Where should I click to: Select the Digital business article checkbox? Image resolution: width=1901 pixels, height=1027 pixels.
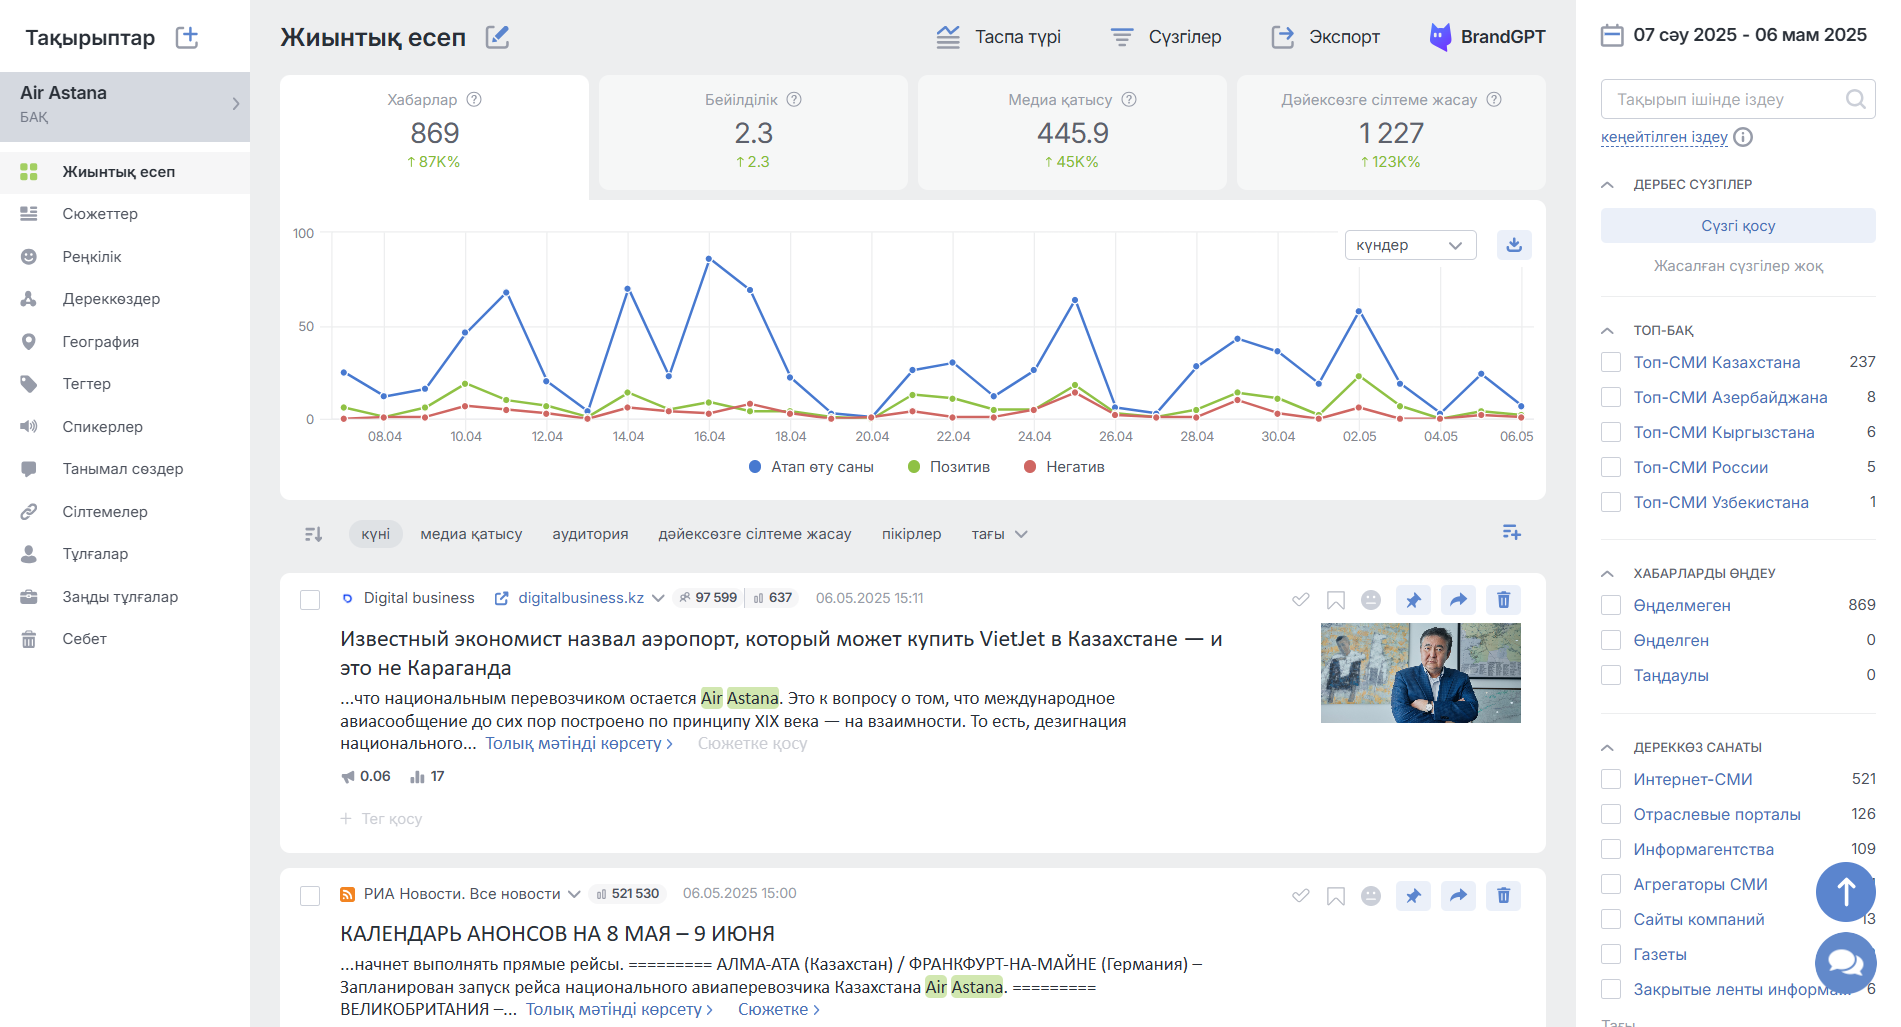[x=310, y=599]
